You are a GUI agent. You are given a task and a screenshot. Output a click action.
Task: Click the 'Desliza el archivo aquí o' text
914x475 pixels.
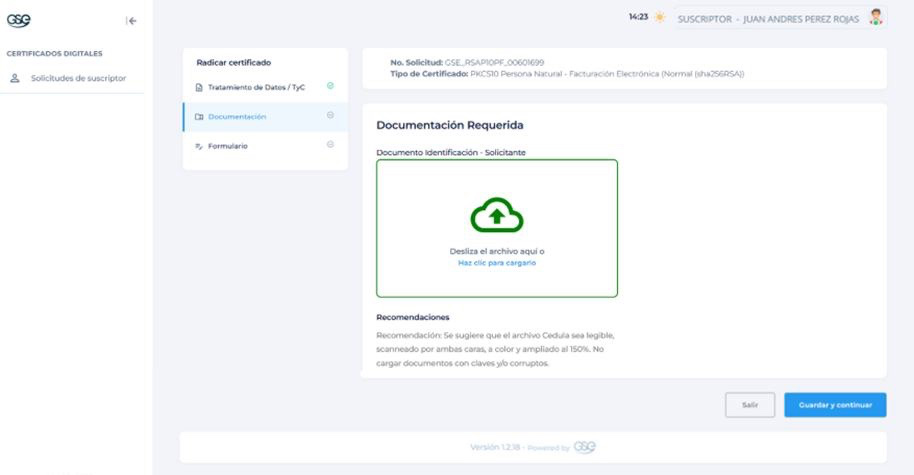[497, 251]
